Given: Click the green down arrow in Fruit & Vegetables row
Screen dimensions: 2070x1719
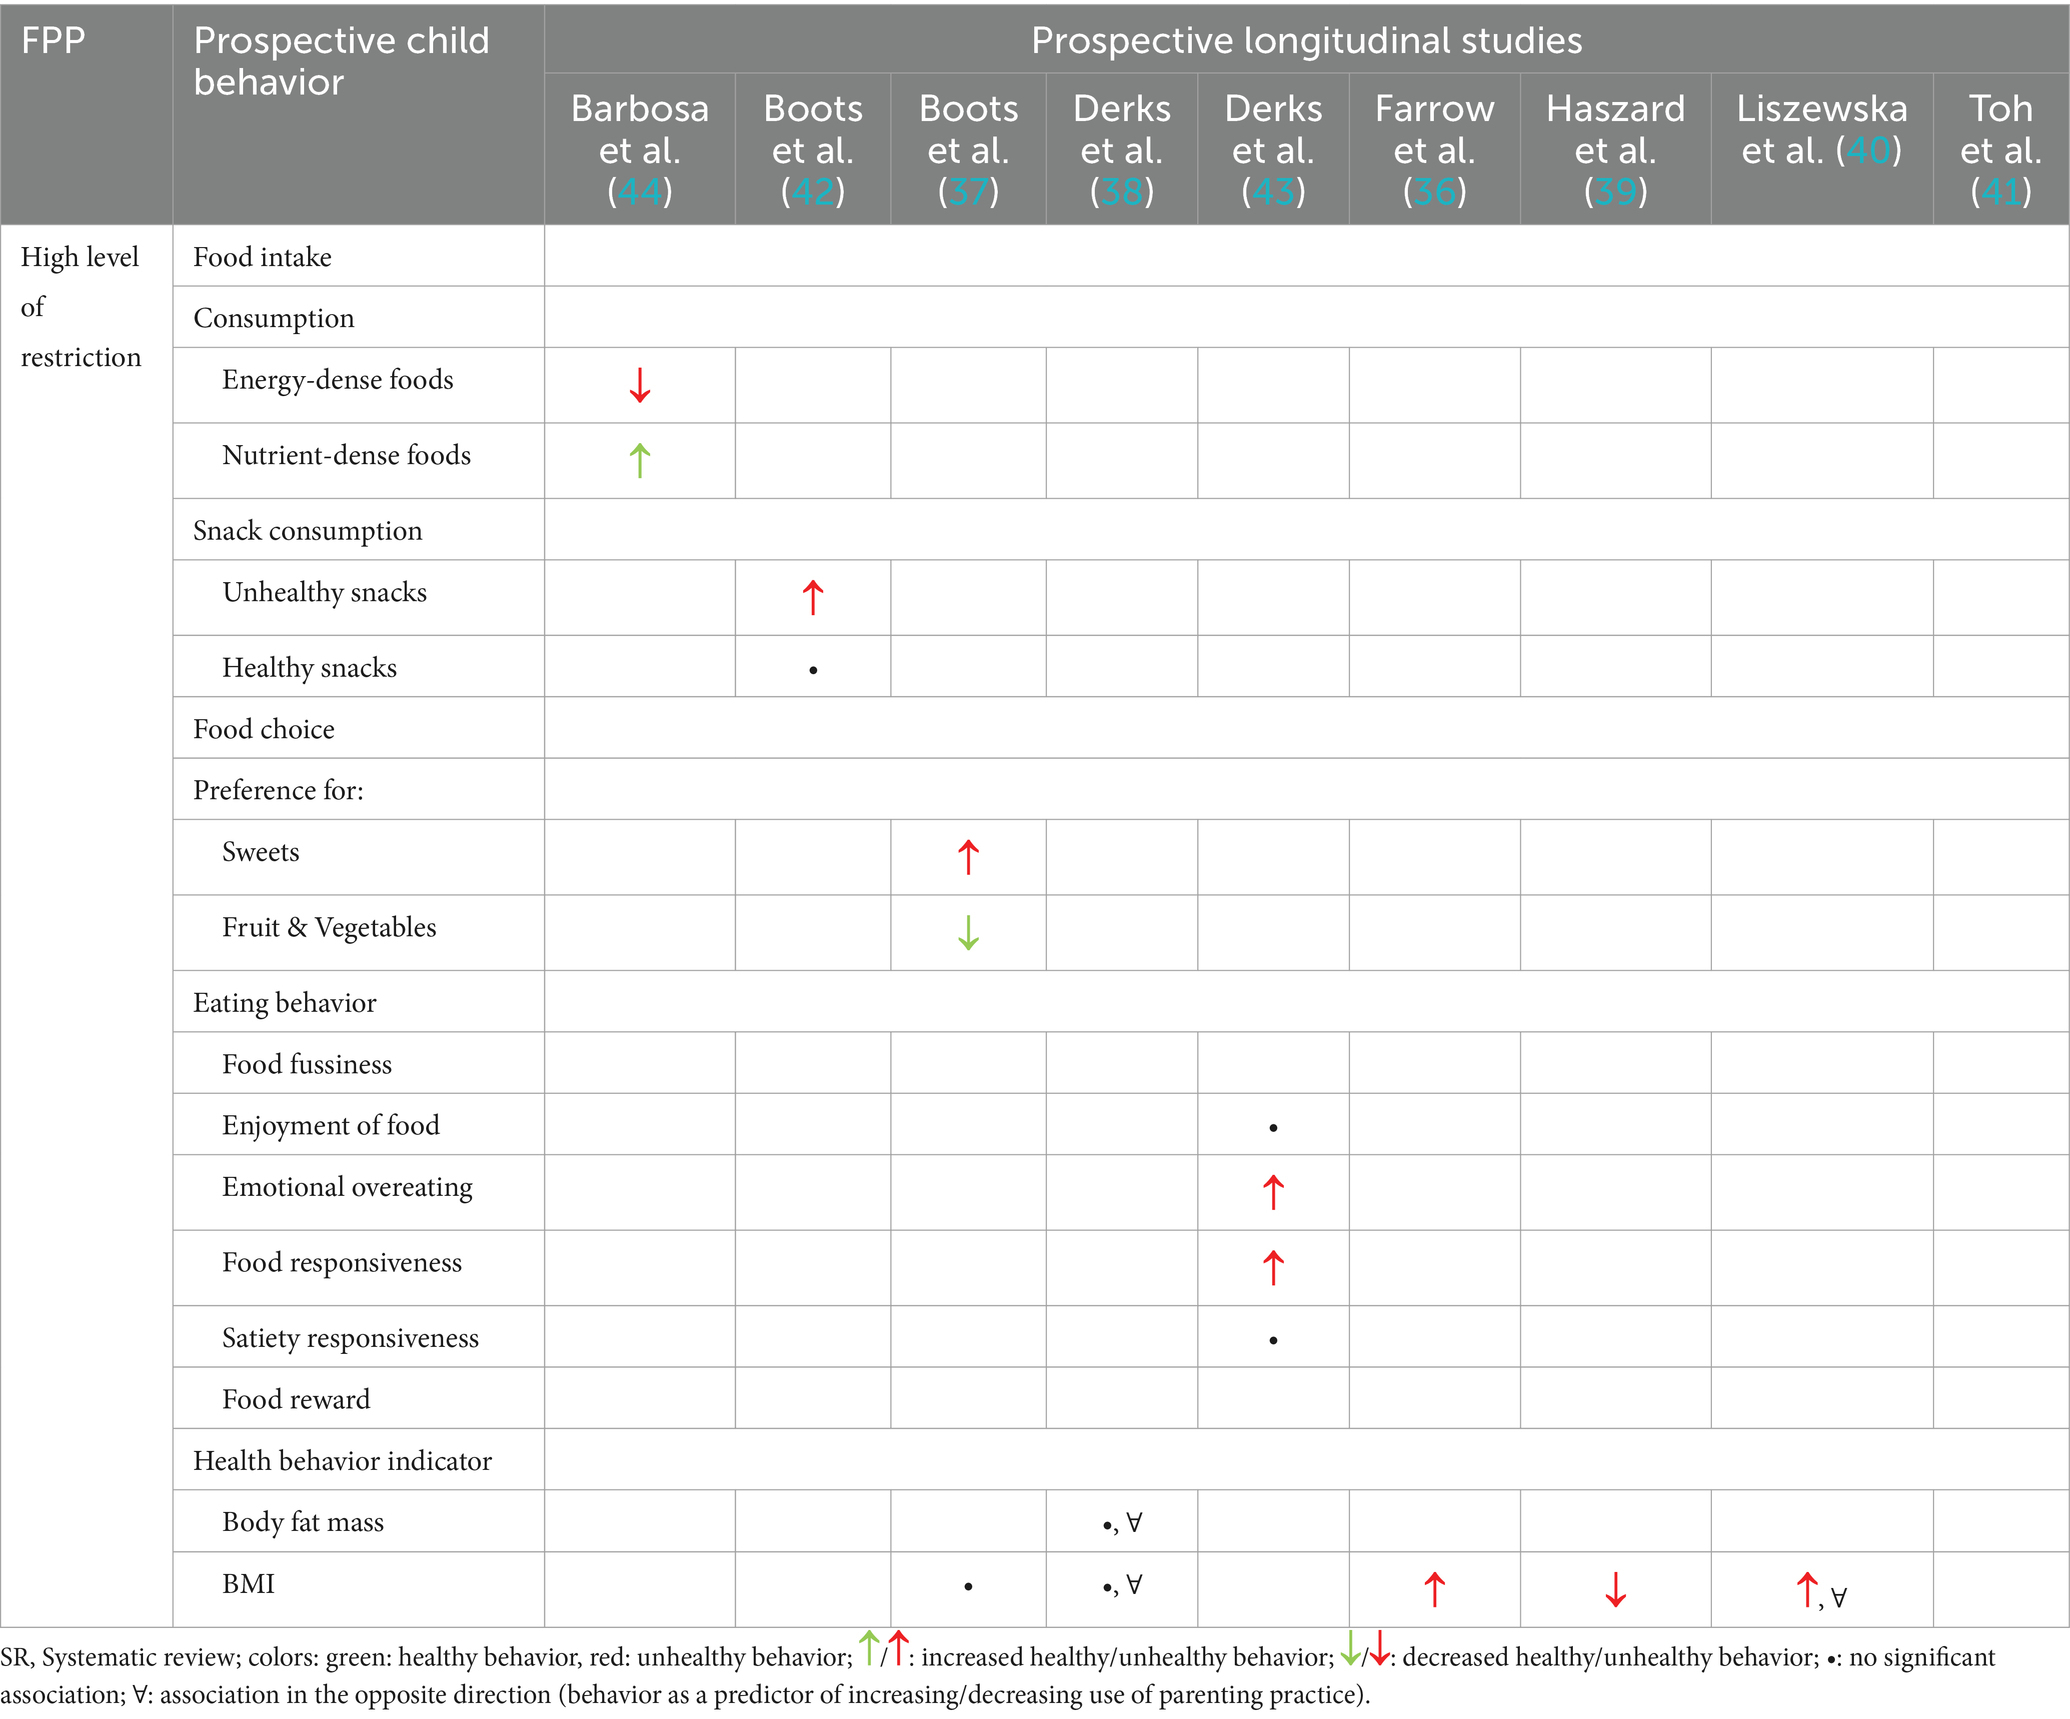Looking at the screenshot, I should point(968,932).
